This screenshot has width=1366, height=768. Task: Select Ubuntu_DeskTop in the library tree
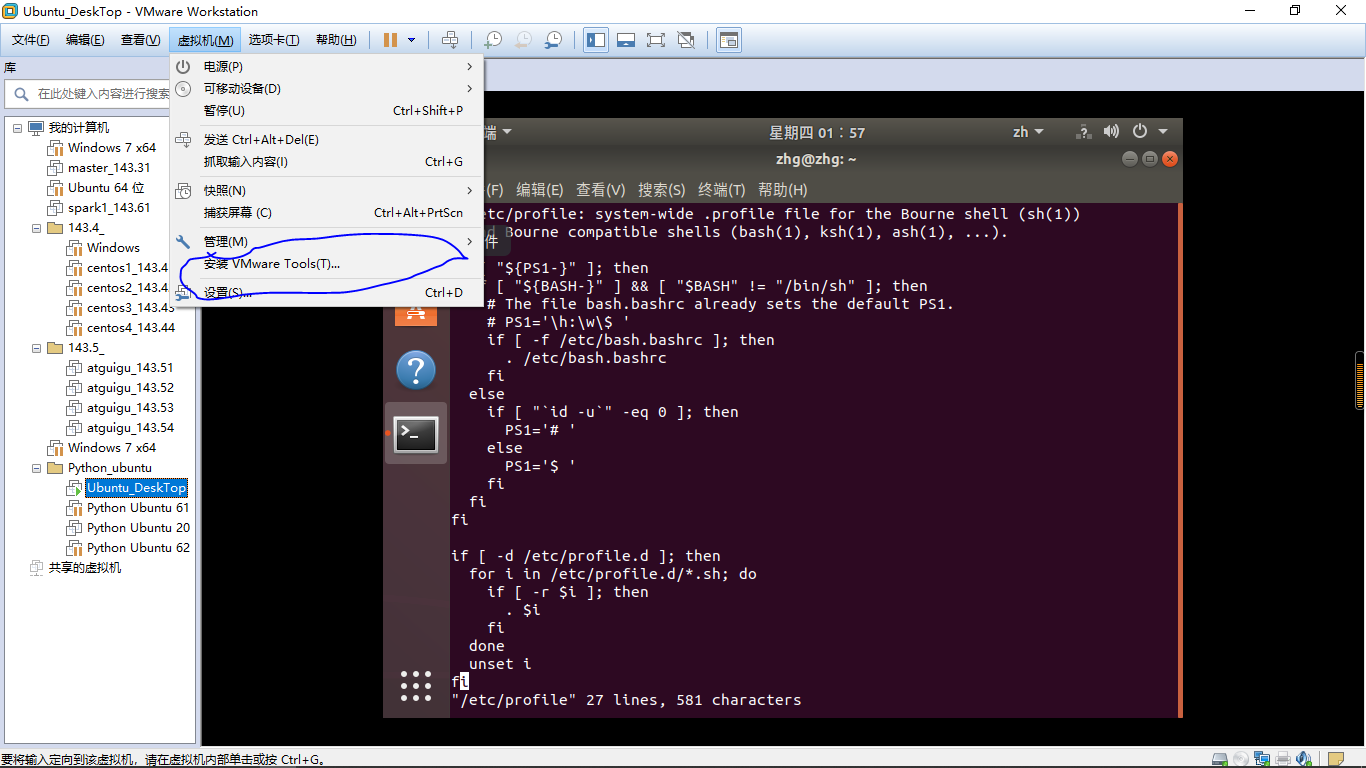[x=136, y=488]
